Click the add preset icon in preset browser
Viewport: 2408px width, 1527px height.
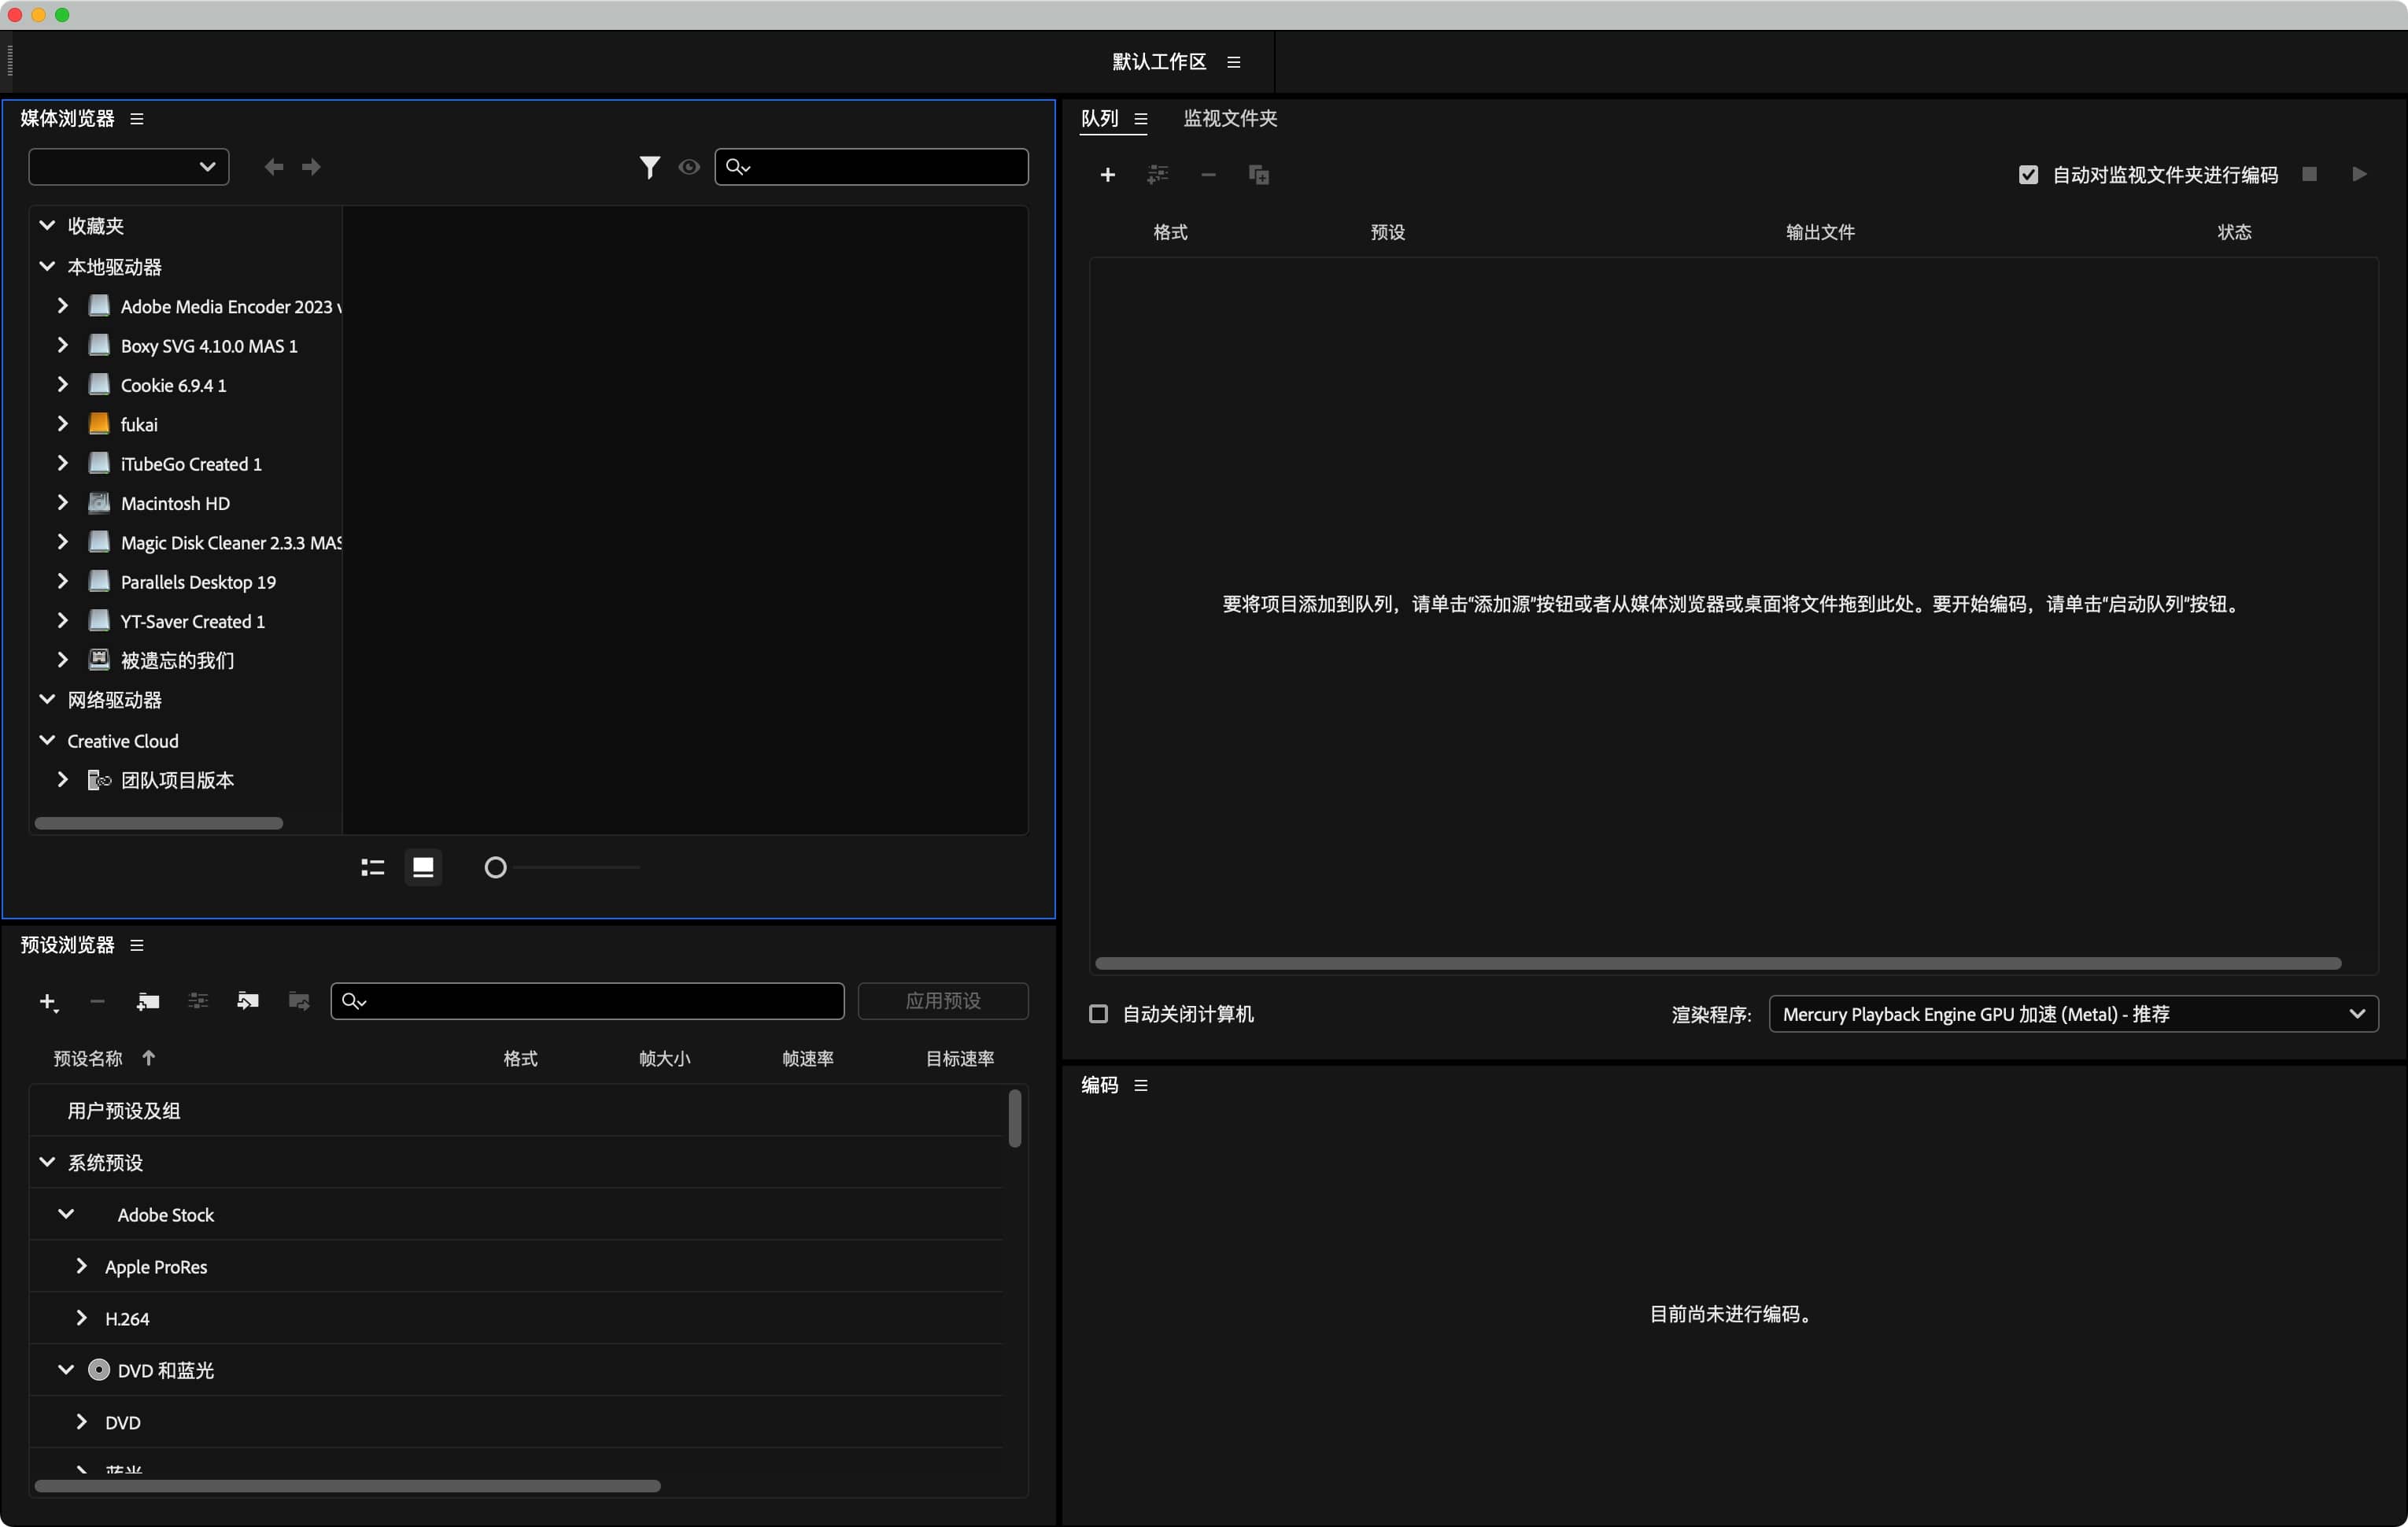[47, 1002]
